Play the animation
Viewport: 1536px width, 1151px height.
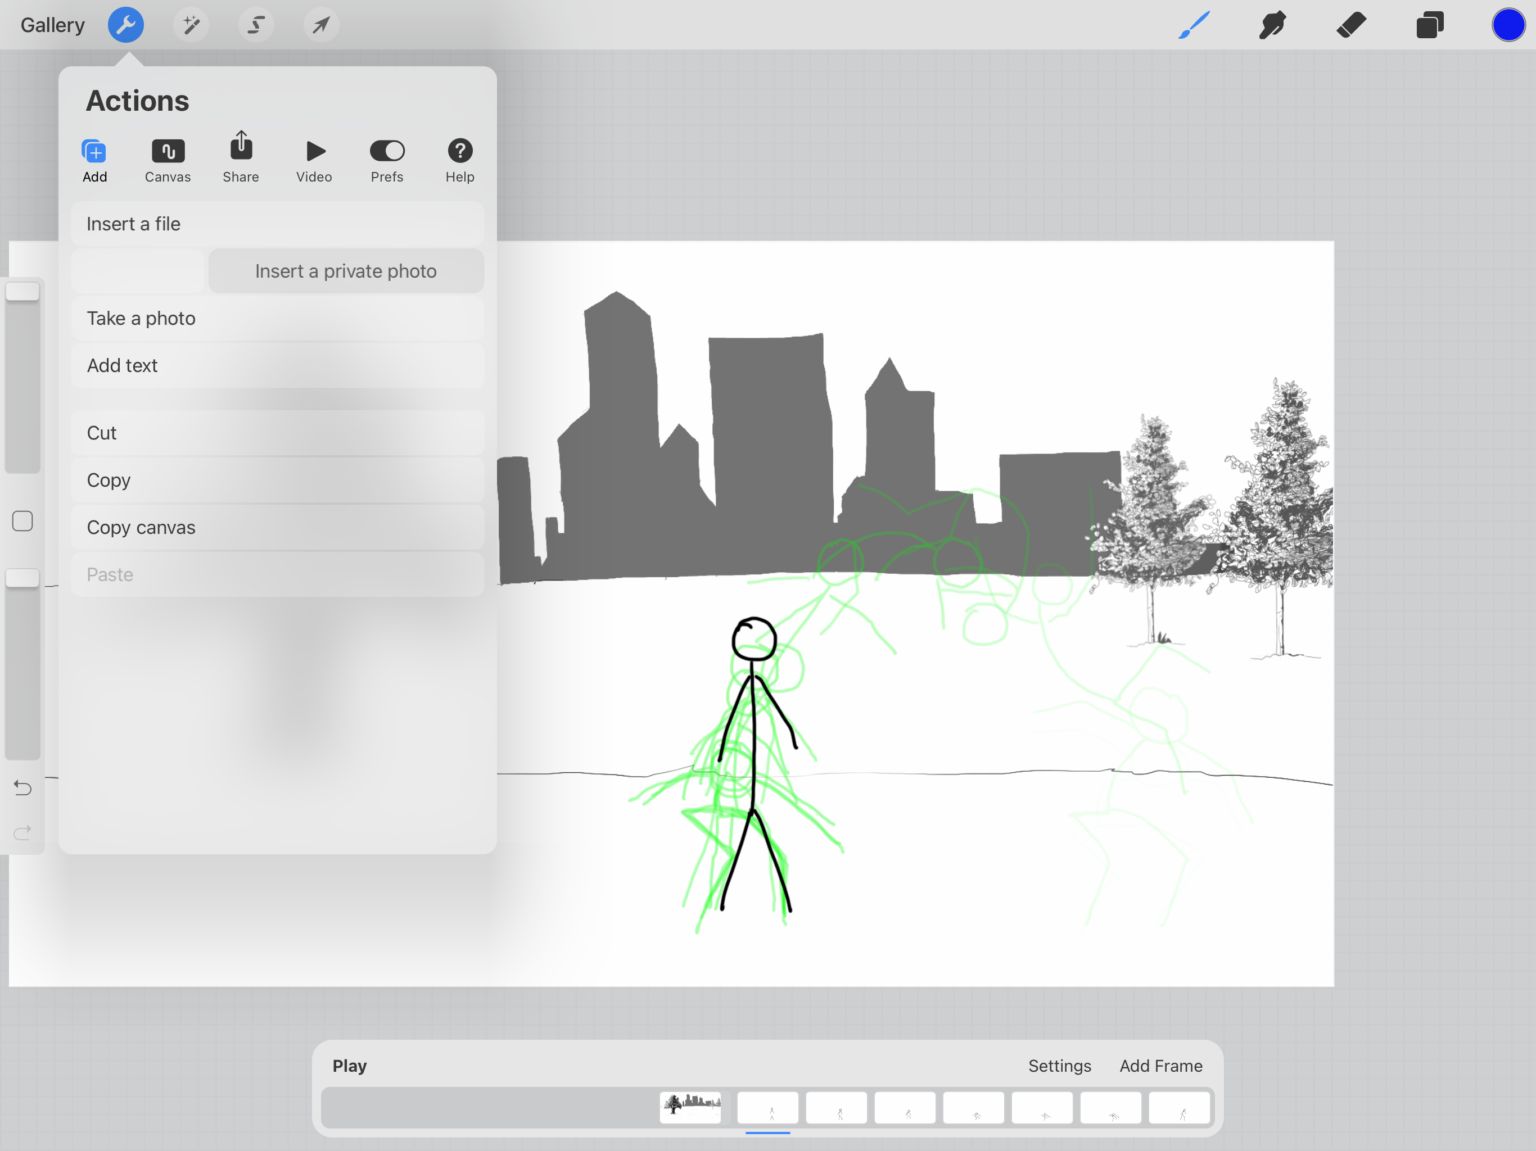point(349,1066)
